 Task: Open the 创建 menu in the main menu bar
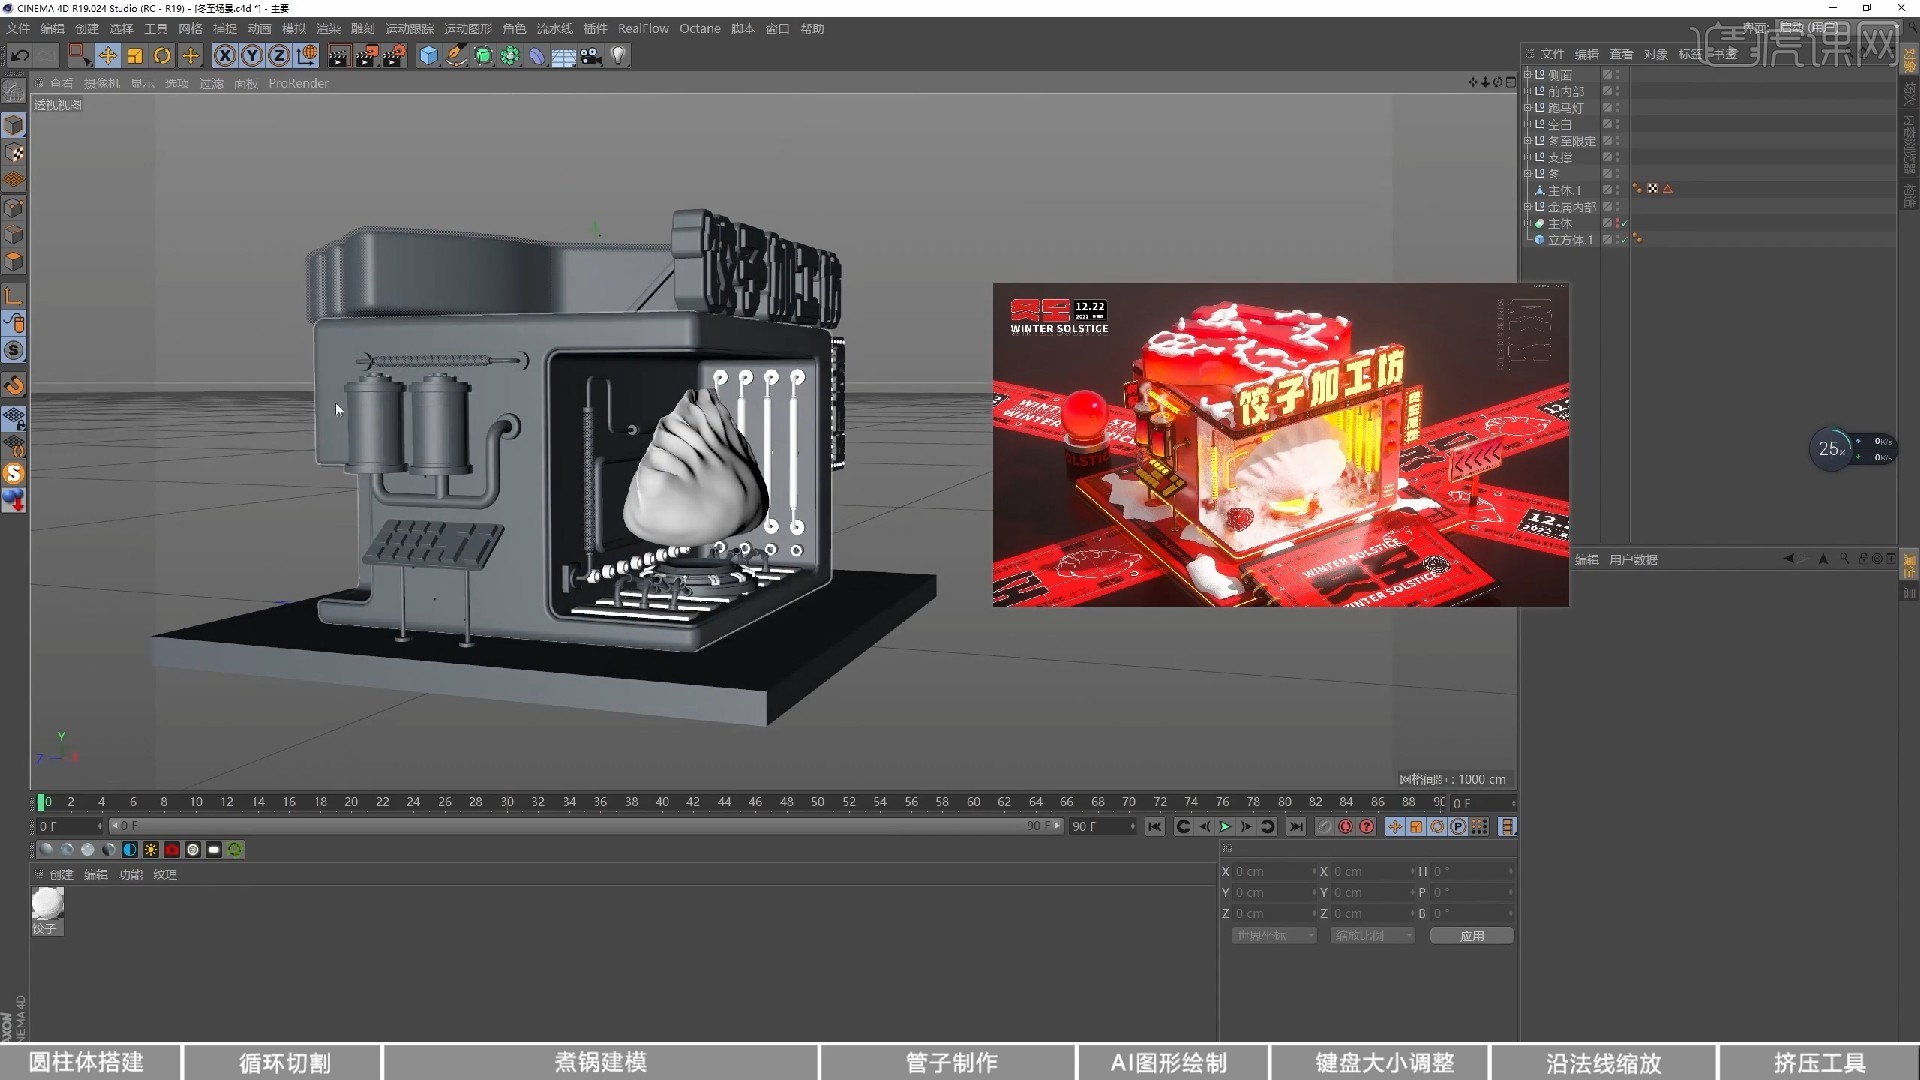click(87, 29)
